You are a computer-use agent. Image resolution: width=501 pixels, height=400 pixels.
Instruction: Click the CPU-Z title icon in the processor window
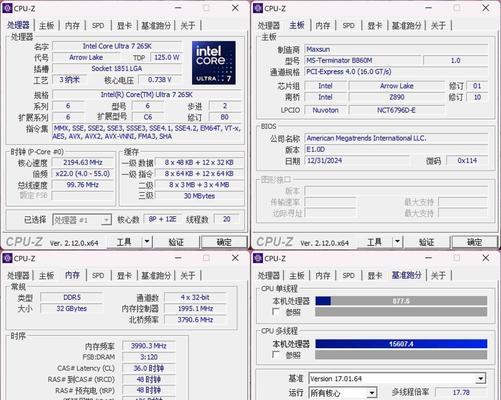[7, 8]
